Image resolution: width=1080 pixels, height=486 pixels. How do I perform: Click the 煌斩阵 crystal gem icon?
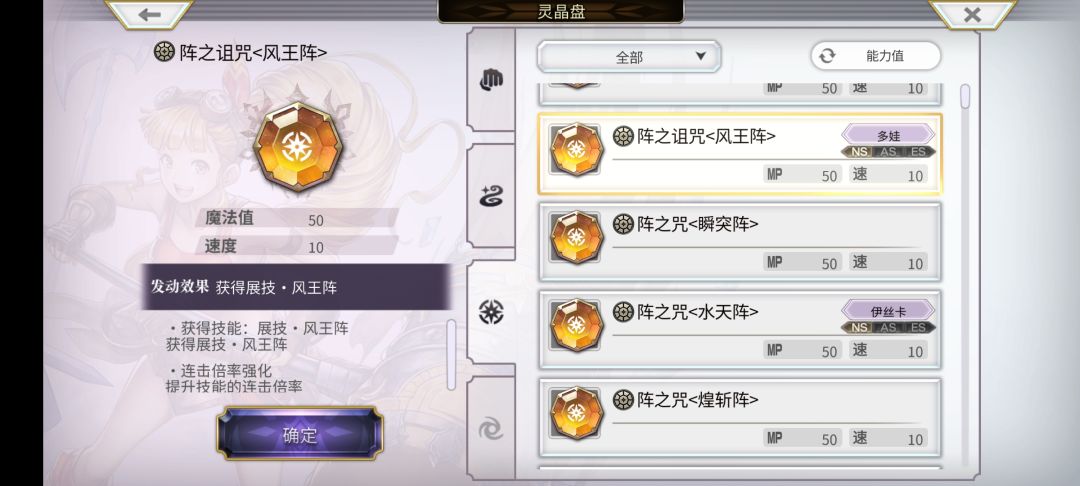(577, 412)
